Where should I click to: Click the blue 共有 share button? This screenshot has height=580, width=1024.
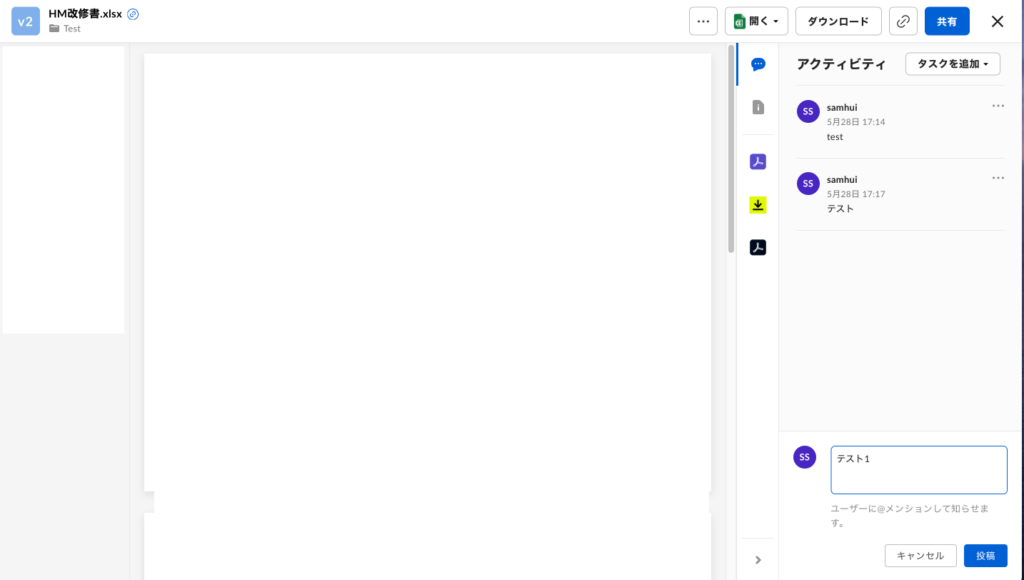946,21
